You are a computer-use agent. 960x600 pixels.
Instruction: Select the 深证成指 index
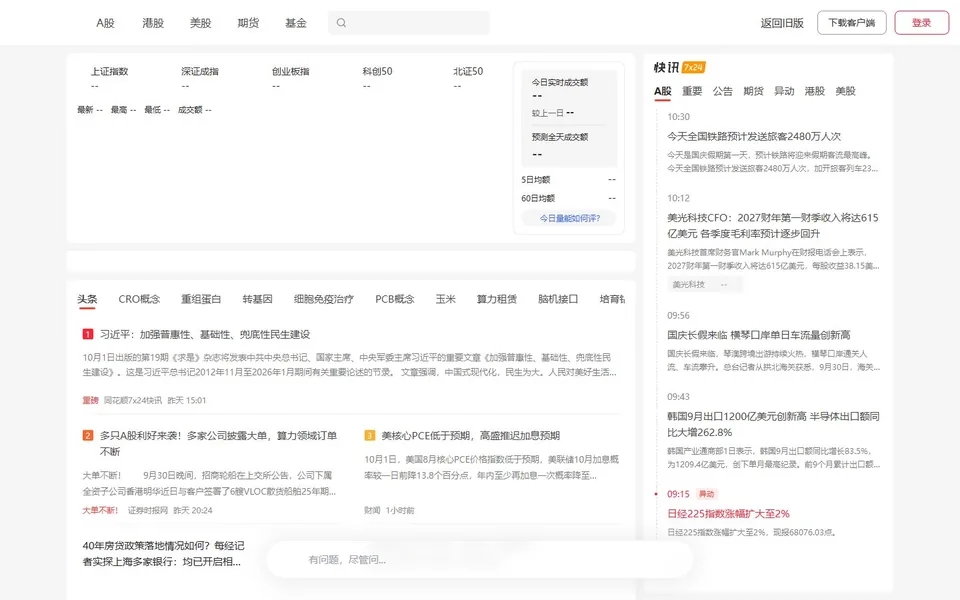[x=200, y=71]
